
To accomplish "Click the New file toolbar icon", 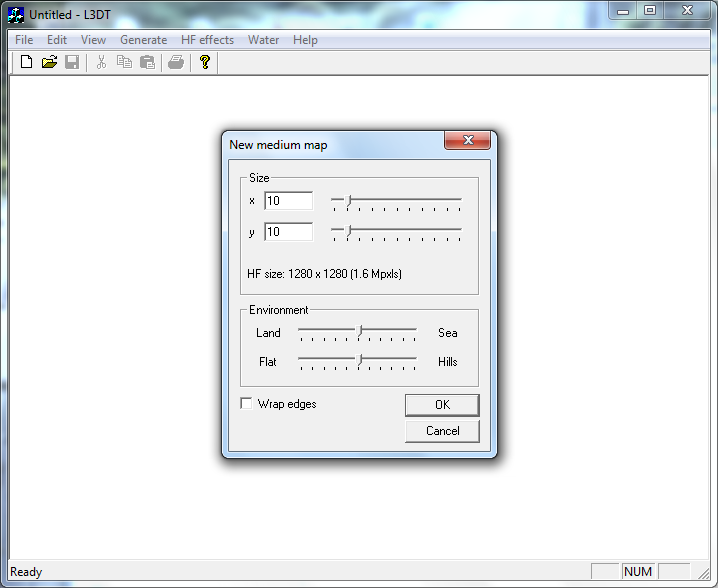I will pos(26,62).
